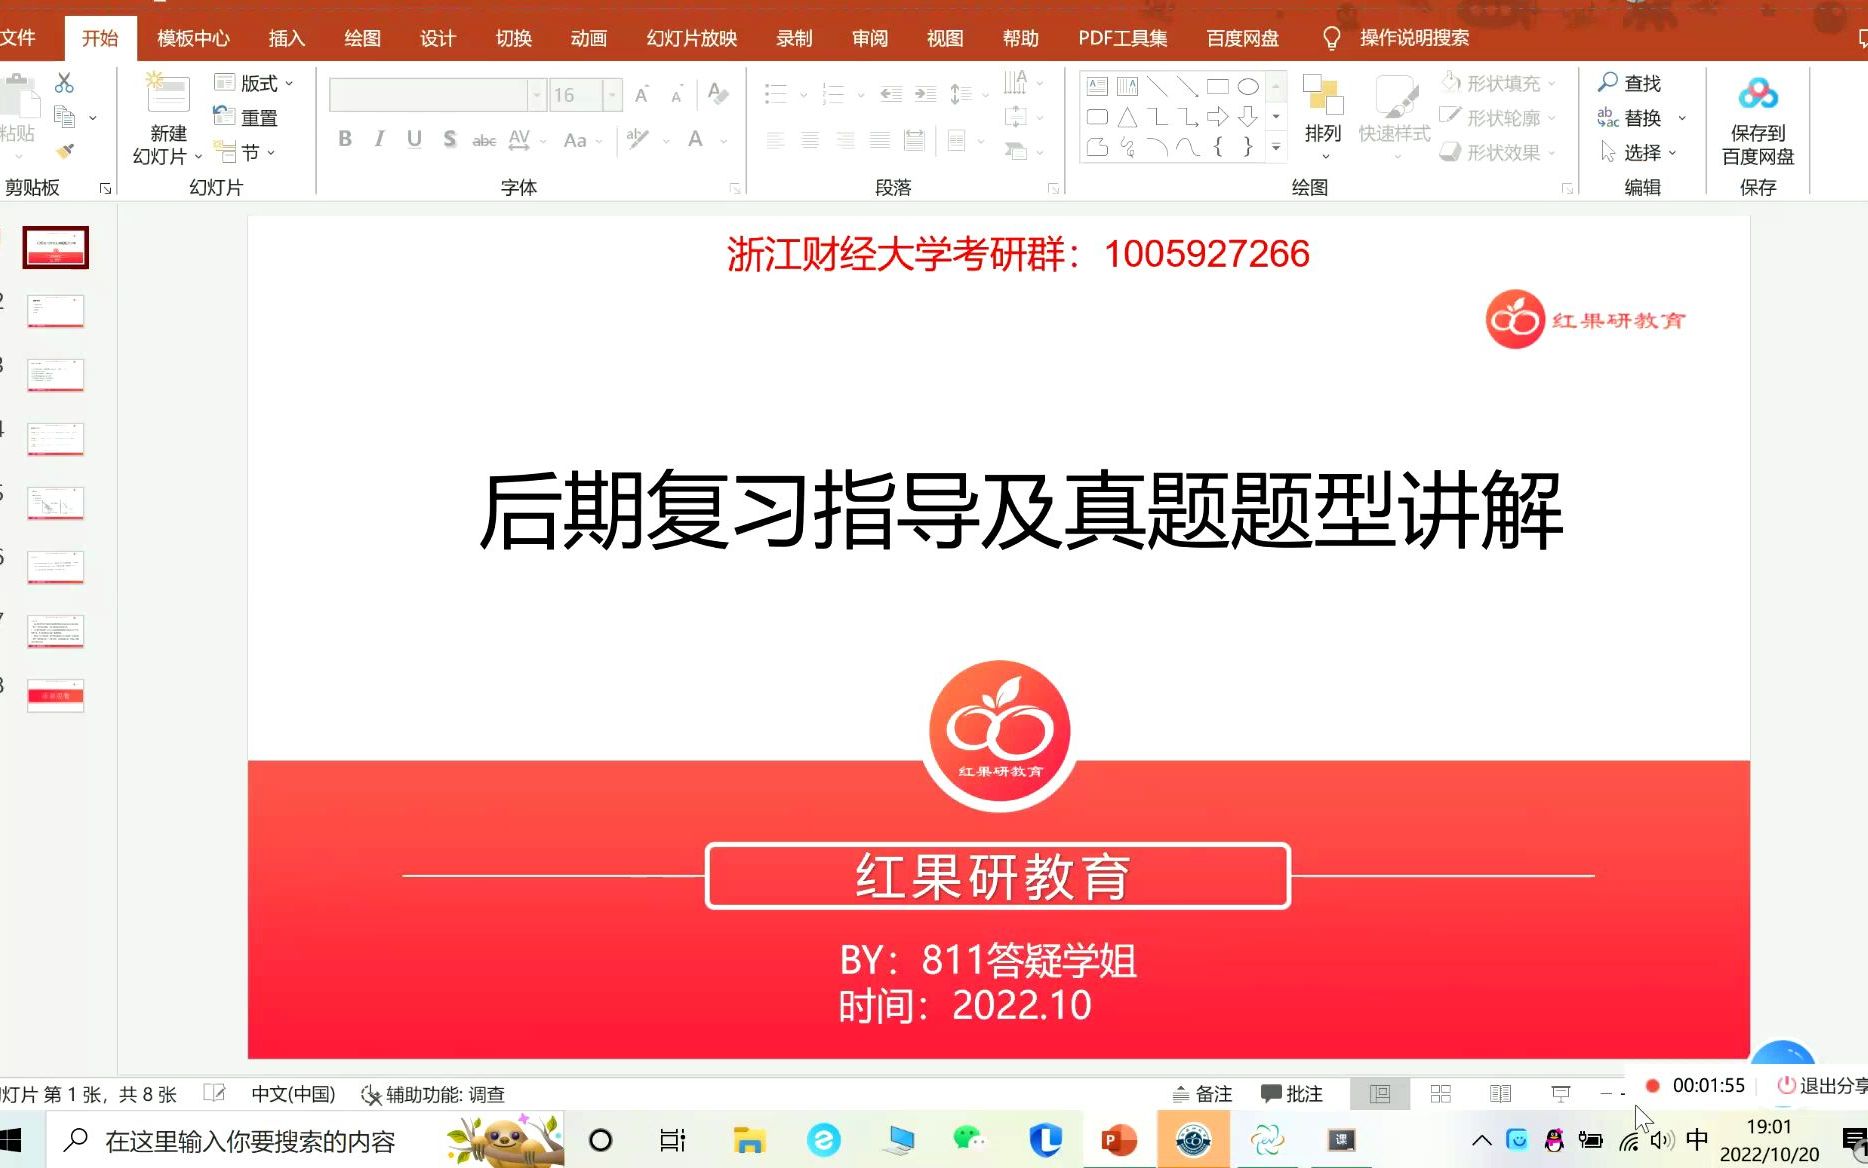The image size is (1868, 1168).
Task: Click the Cut scissors icon
Action: 65,83
